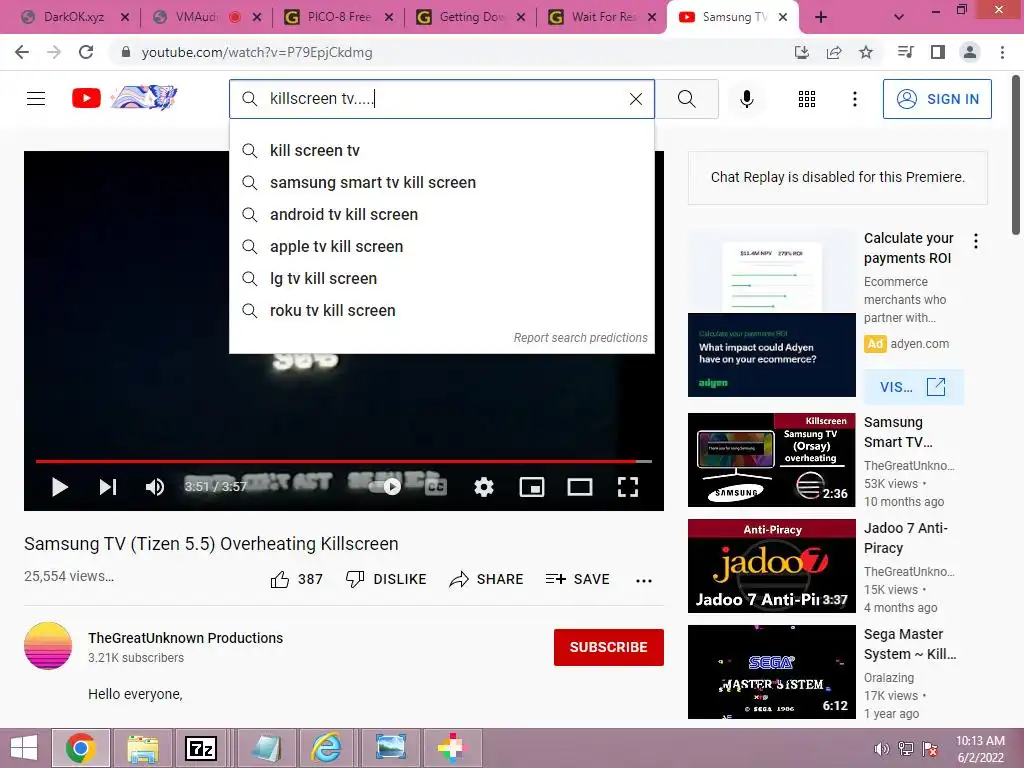The image size is (1024, 768).
Task: Skip to the next video
Action: point(108,487)
